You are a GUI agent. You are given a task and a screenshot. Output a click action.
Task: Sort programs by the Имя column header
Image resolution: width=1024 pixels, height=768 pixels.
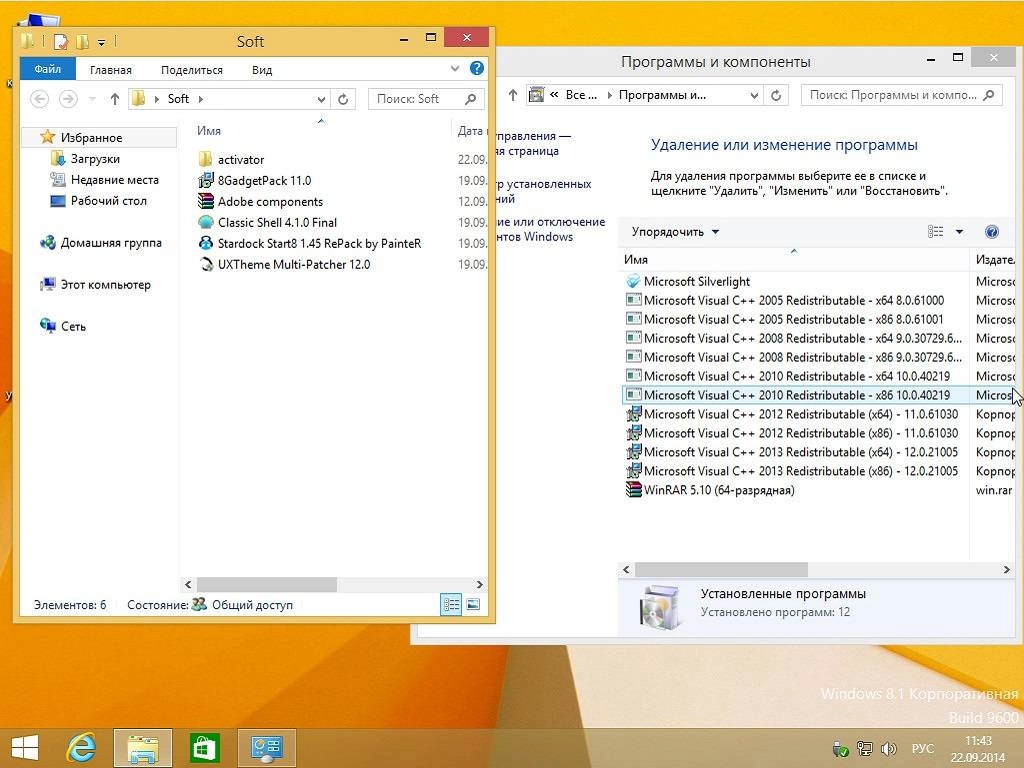pyautogui.click(x=635, y=259)
